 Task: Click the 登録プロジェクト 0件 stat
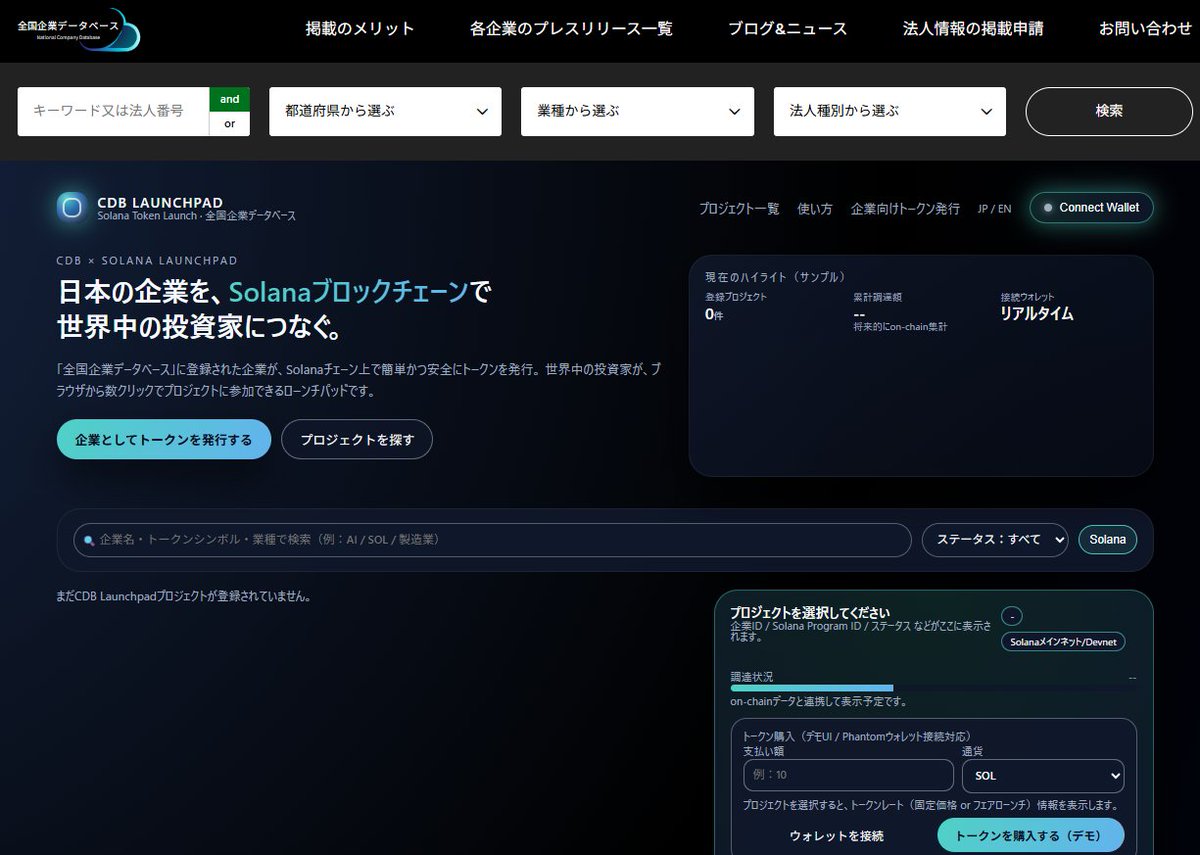coord(736,307)
